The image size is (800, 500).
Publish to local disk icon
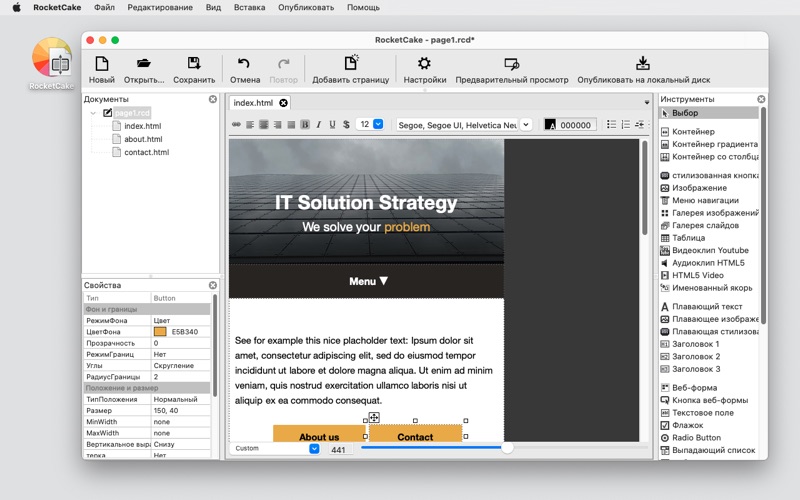[643, 63]
